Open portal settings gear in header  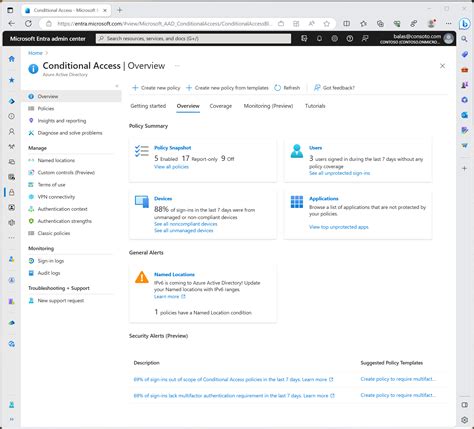[x=334, y=39]
